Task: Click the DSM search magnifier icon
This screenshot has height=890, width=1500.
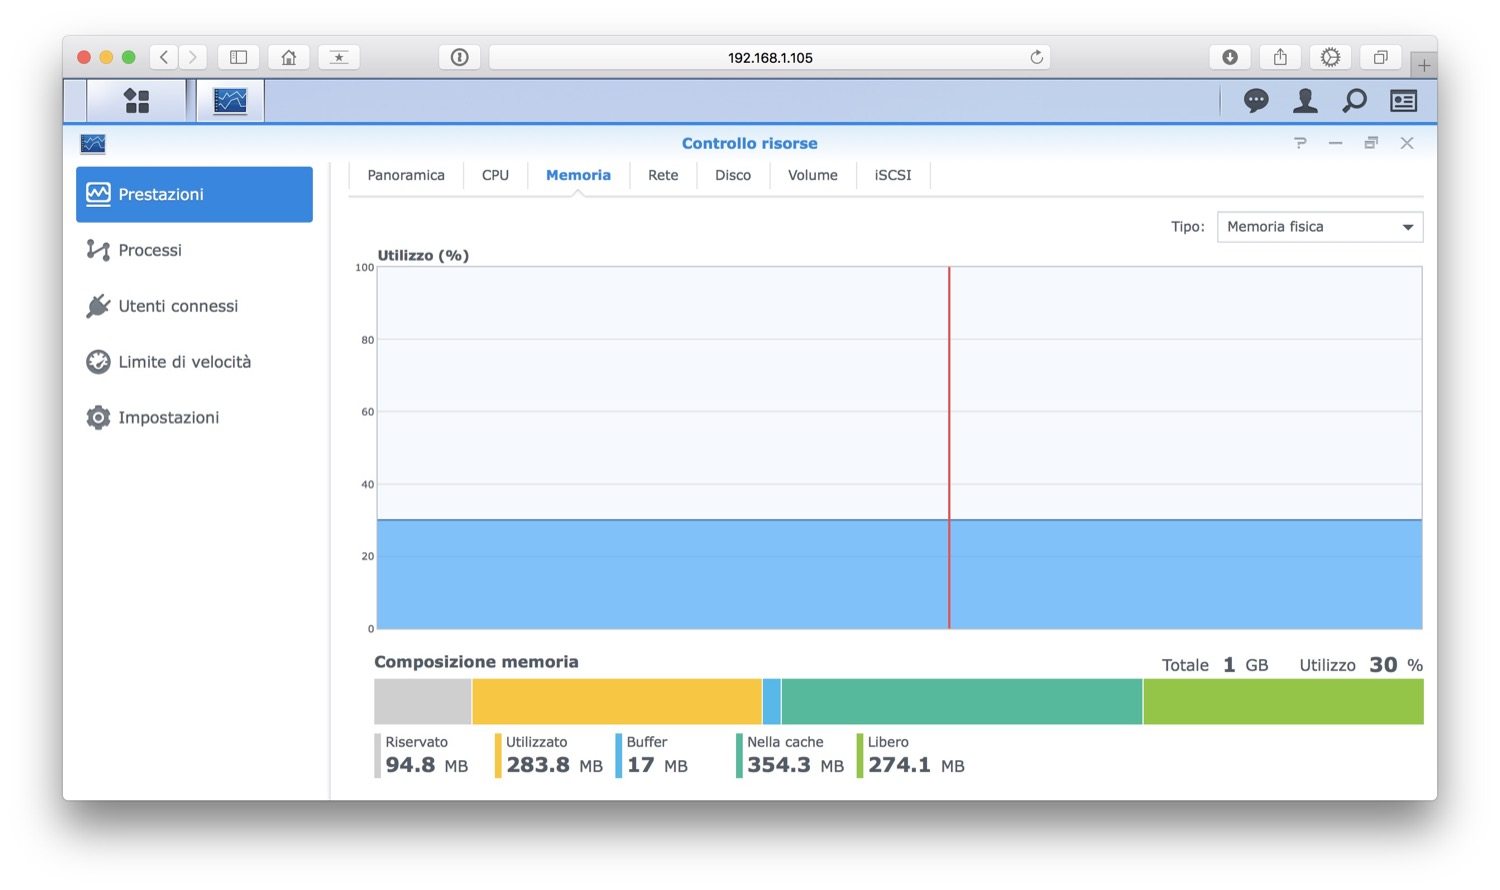Action: point(1354,101)
